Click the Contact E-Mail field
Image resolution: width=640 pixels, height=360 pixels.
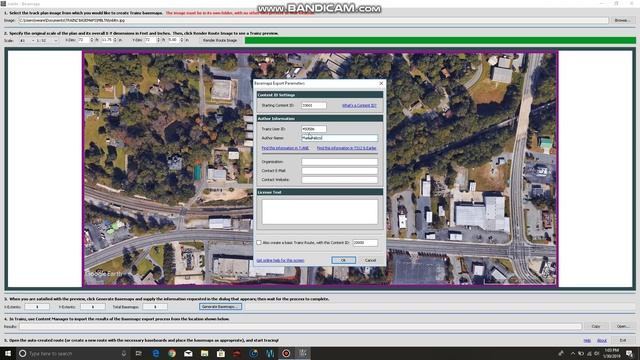click(340, 171)
